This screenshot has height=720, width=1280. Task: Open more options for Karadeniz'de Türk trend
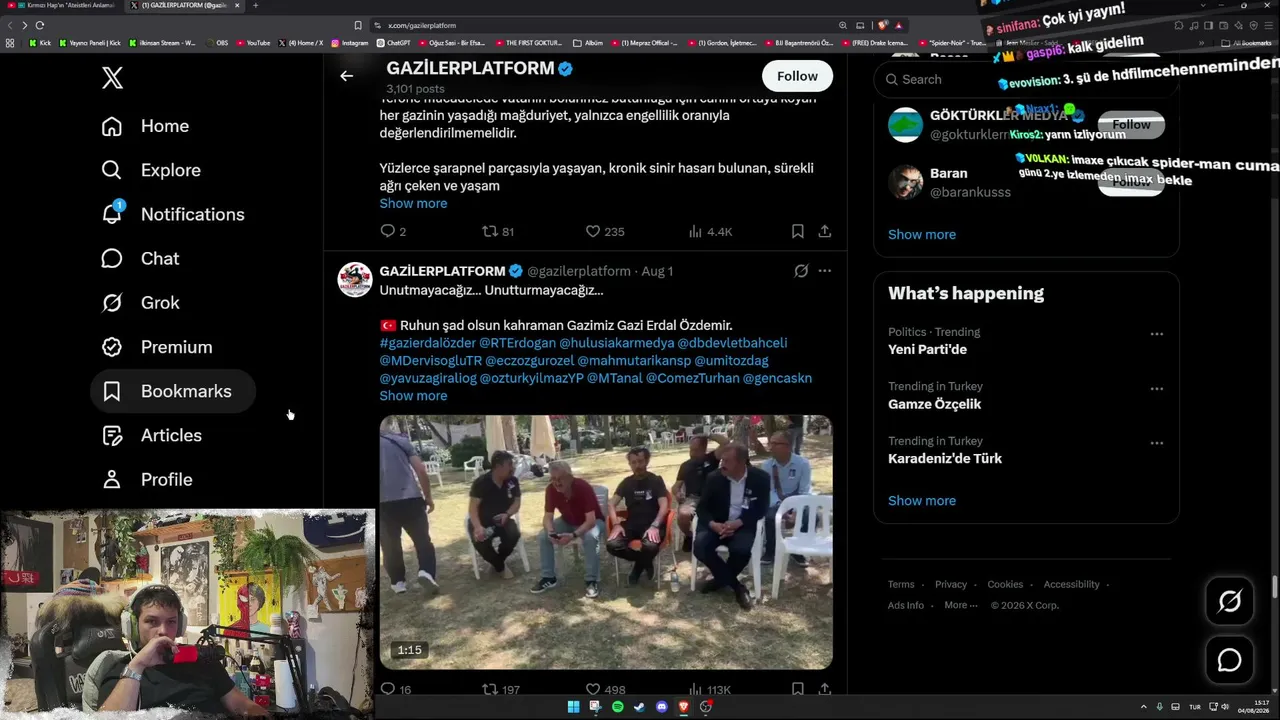pyautogui.click(x=1156, y=443)
